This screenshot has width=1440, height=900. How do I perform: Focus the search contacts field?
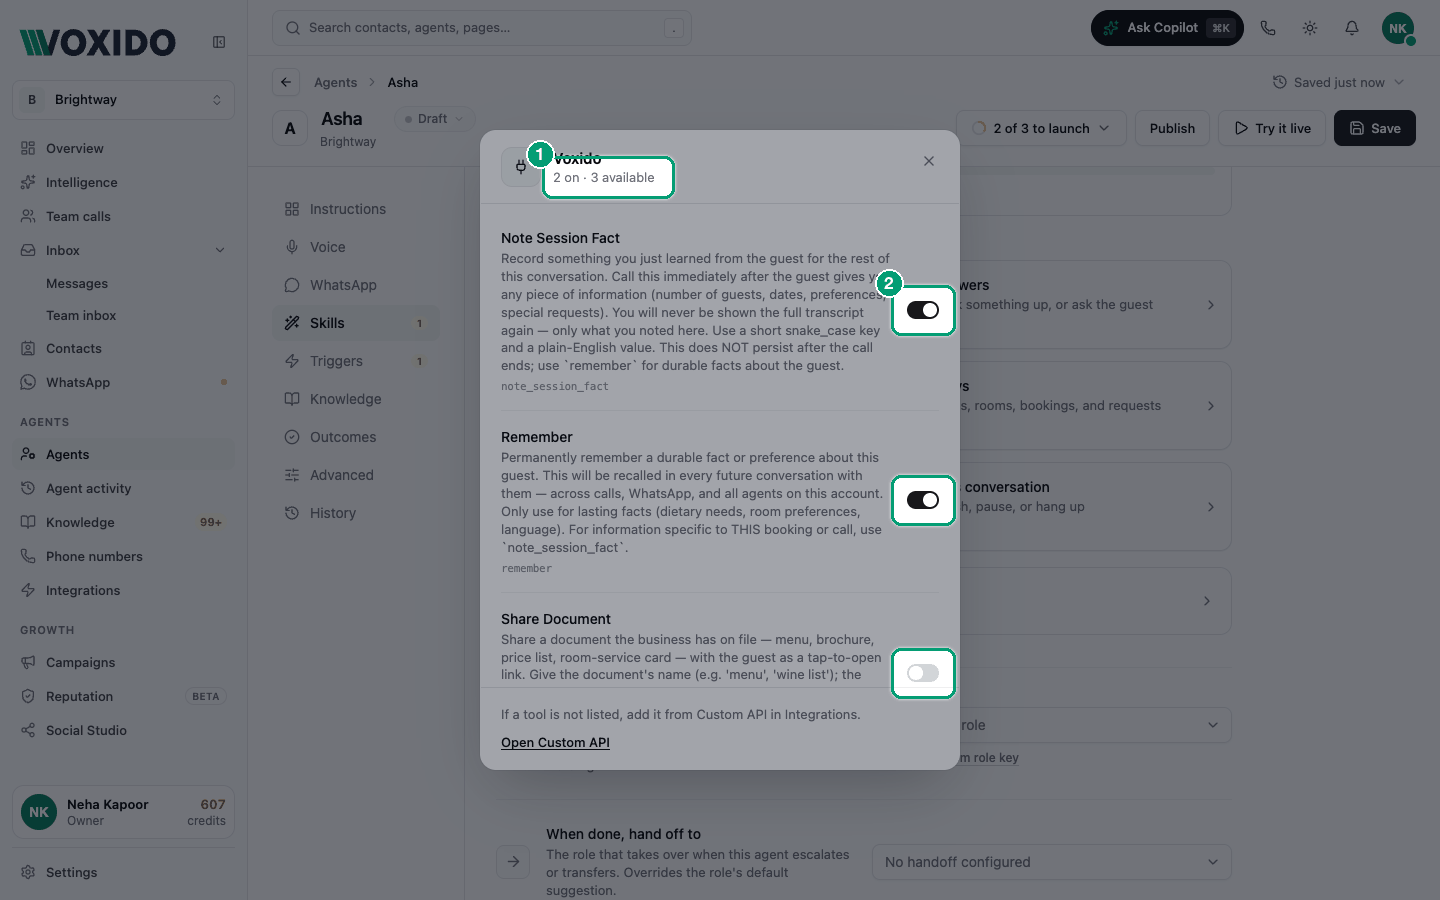click(482, 28)
